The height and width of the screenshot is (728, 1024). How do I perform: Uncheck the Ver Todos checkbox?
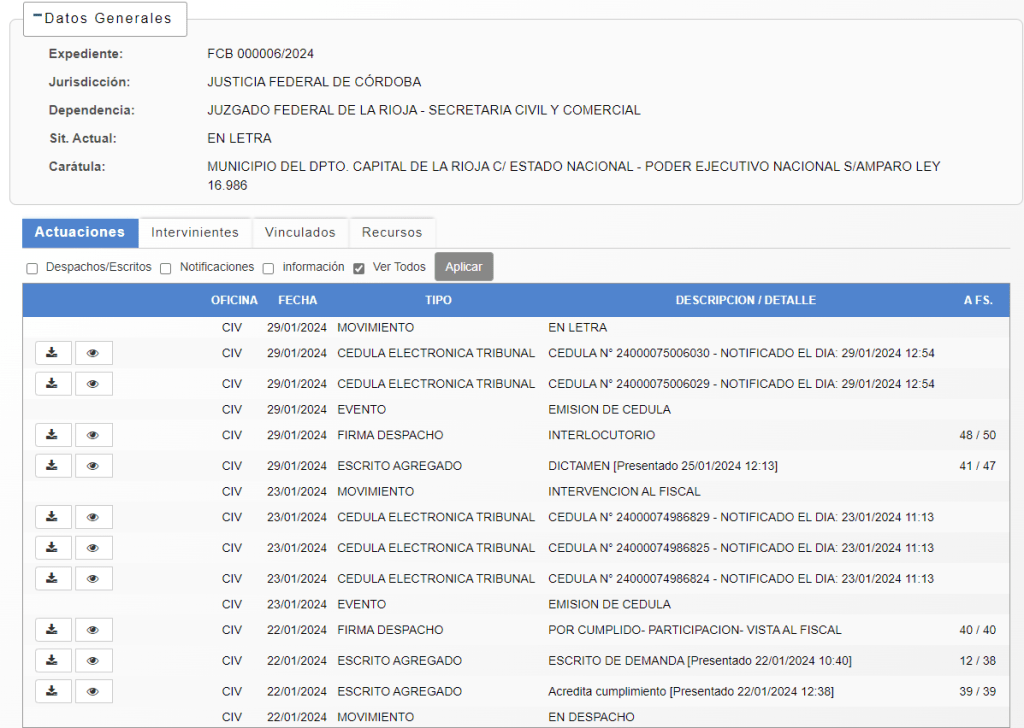click(x=359, y=268)
